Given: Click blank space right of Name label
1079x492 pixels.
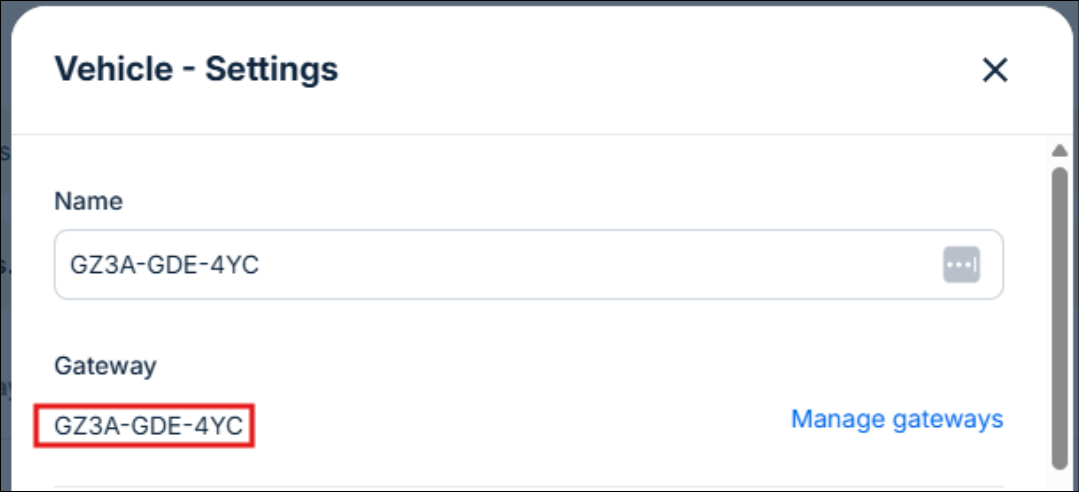Looking at the screenshot, I should click(500, 201).
